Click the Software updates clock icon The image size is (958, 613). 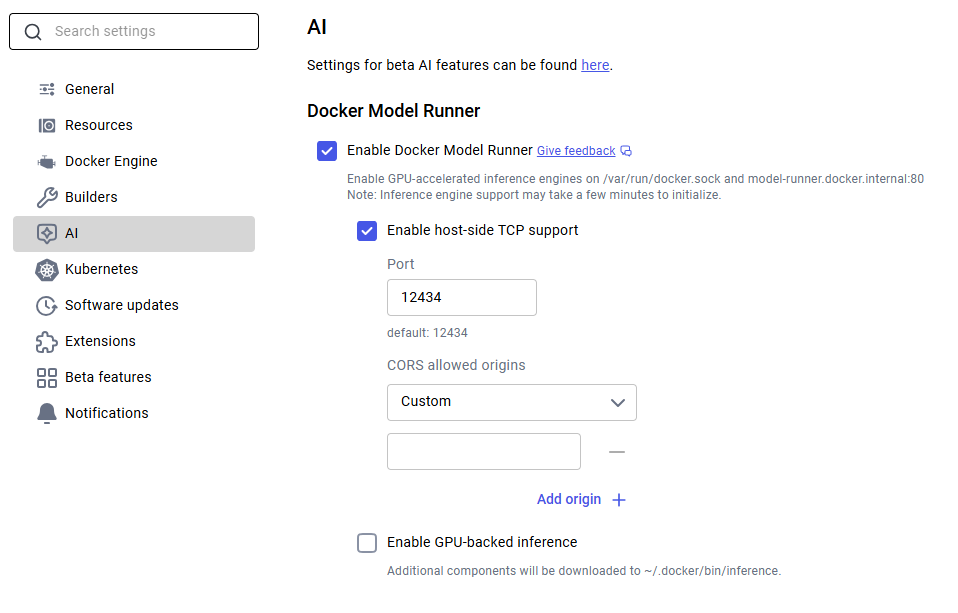pos(47,305)
